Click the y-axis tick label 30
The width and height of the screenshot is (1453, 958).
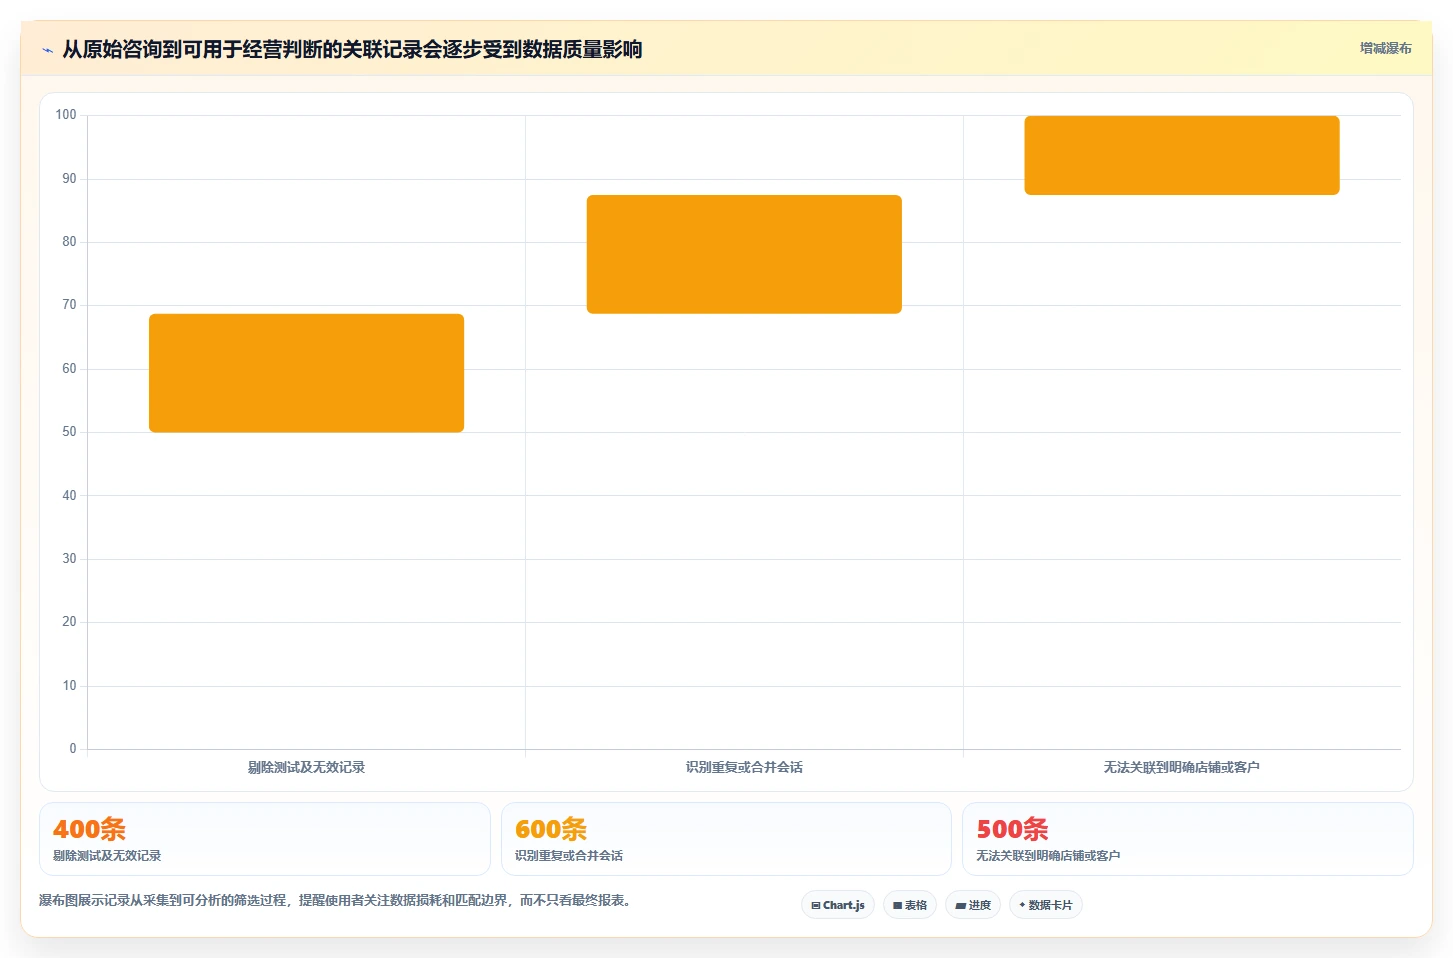click(x=69, y=559)
